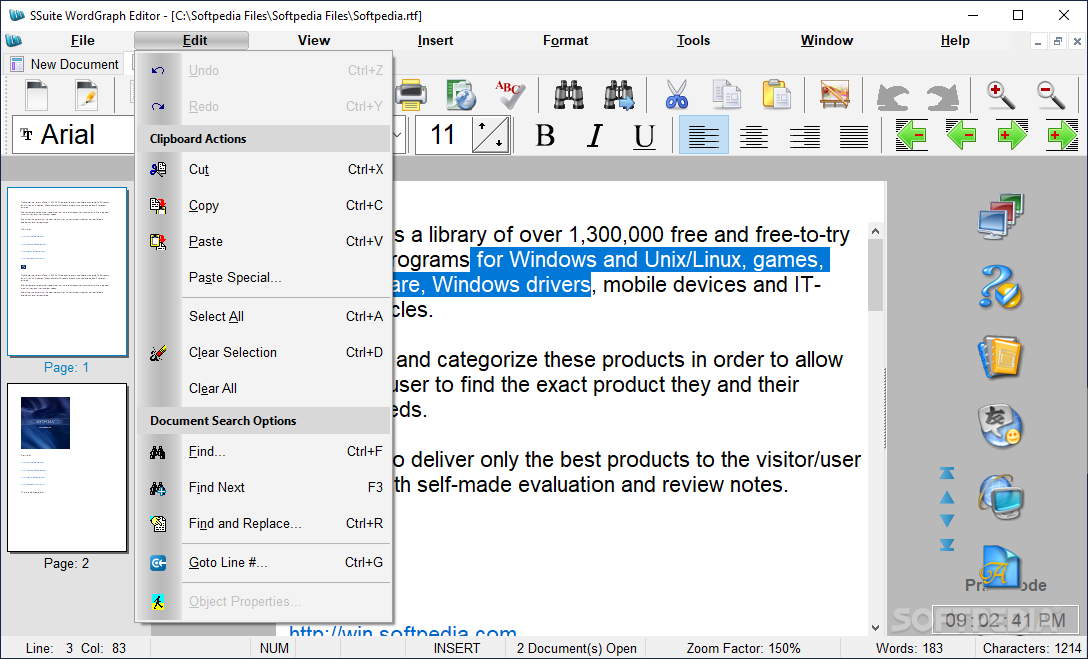The width and height of the screenshot is (1088, 659).
Task: Click the Words: 183 status entry
Action: point(909,649)
